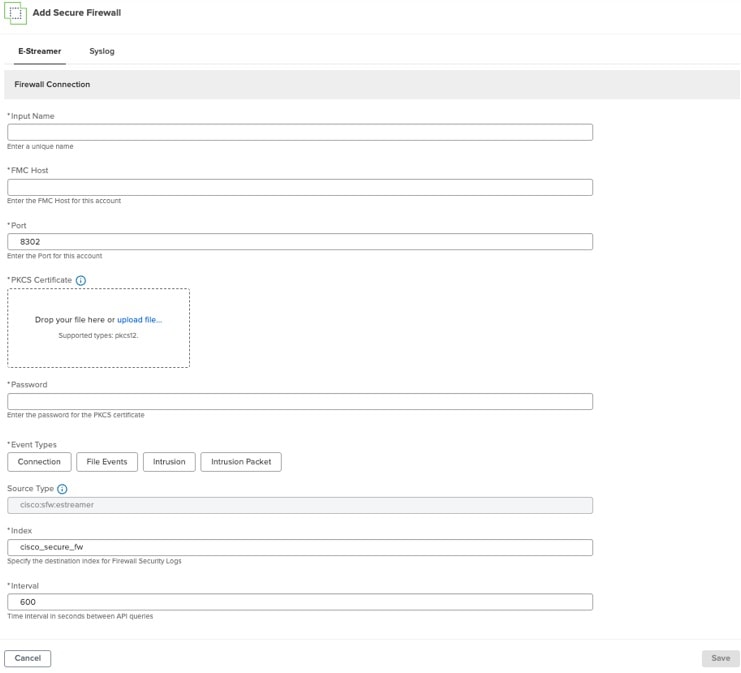This screenshot has width=741, height=673.
Task: Click the Index field with cisco_secure_fw
Action: 300,547
